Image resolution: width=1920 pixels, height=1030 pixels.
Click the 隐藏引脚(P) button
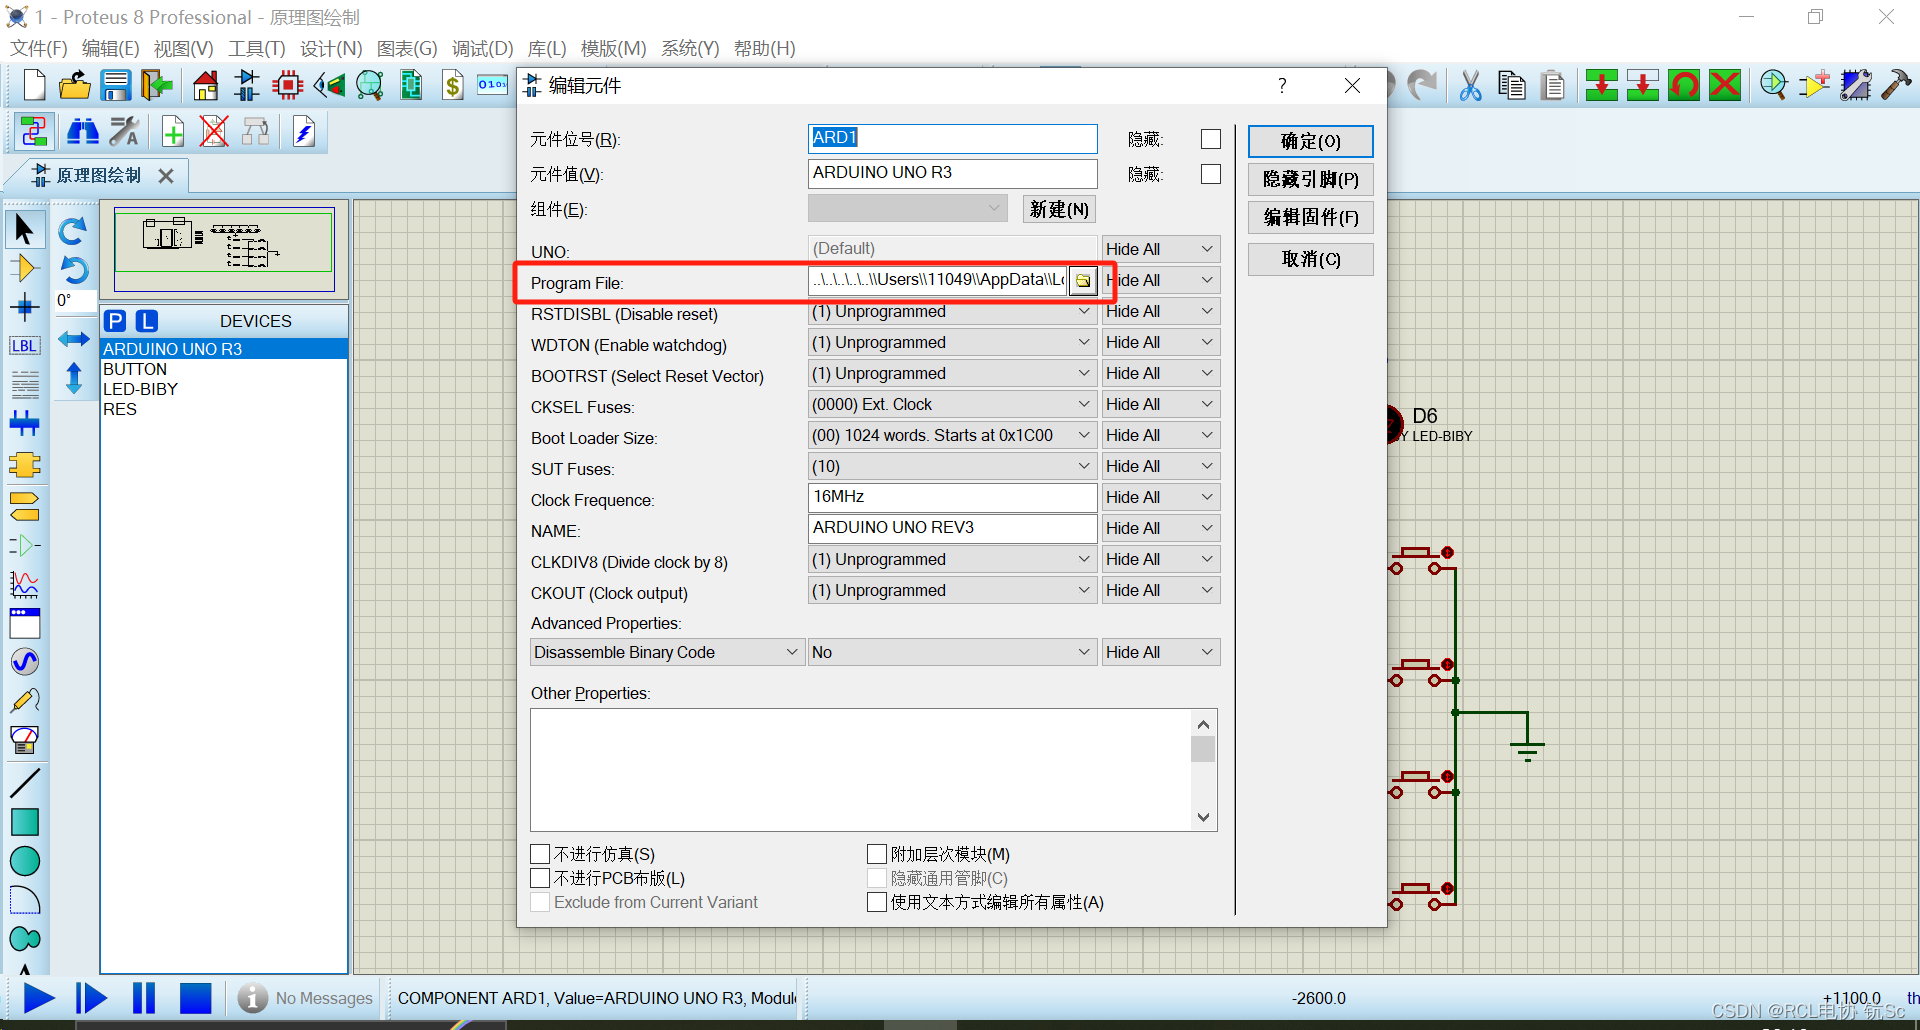1310,179
